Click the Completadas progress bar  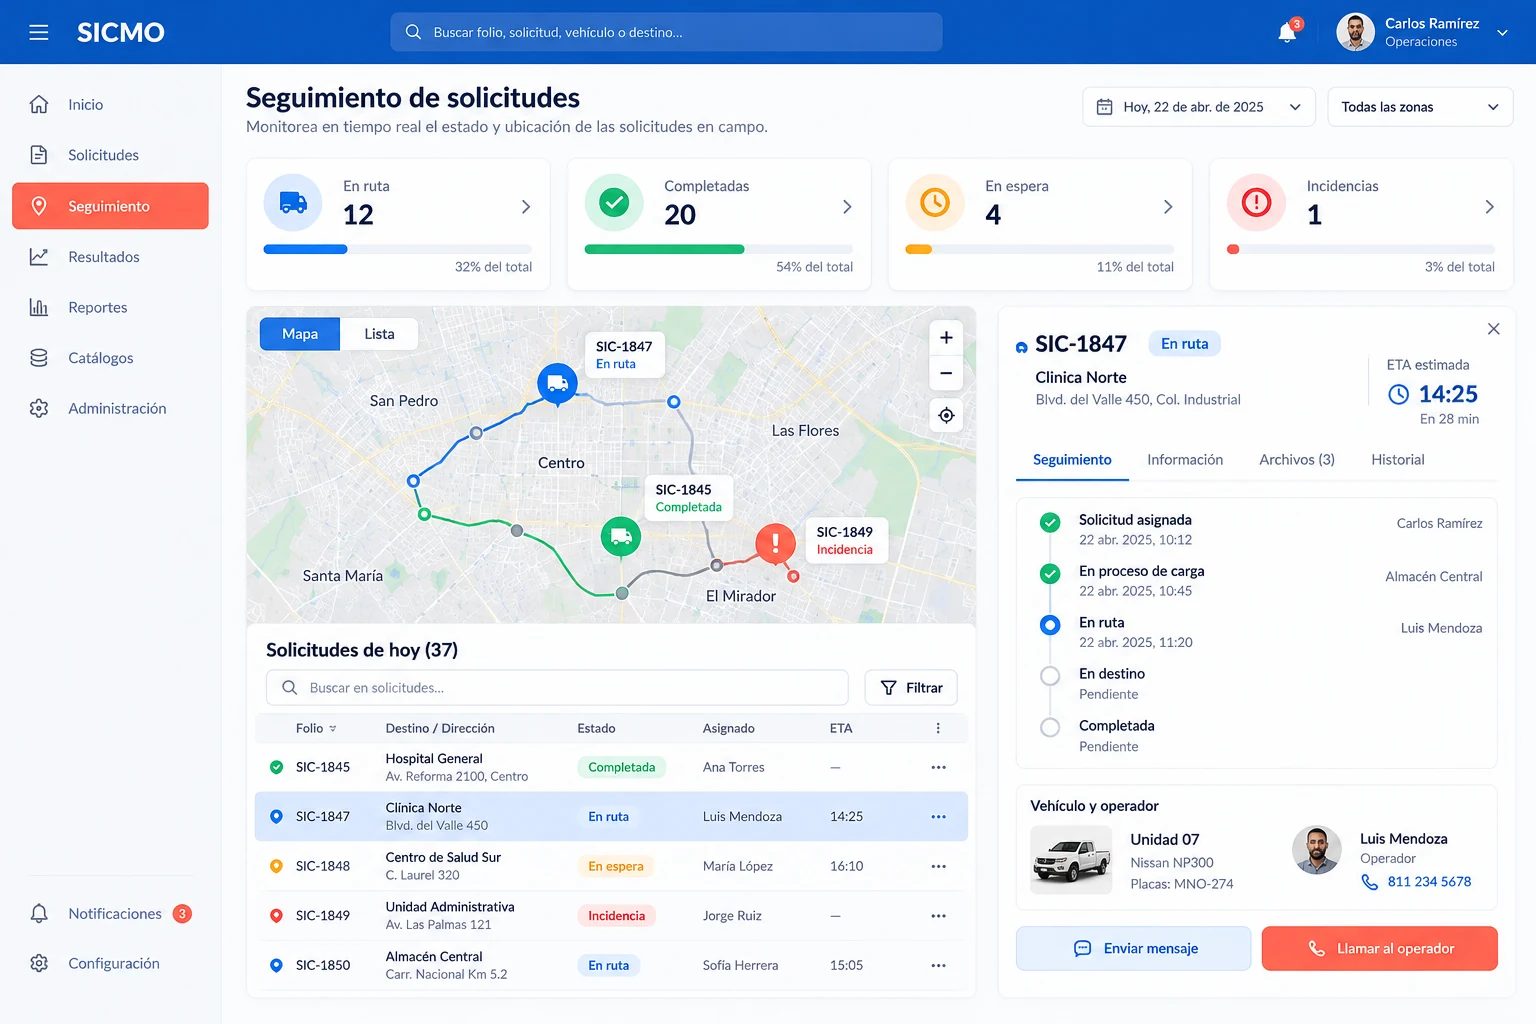pos(719,249)
